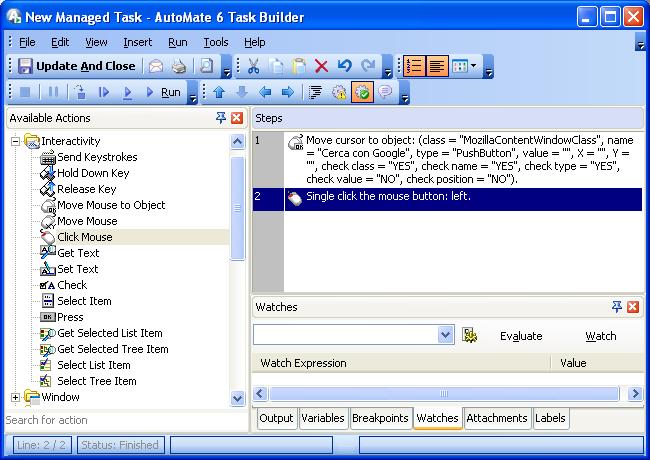Toggle the aligned text view icon

[x=437, y=66]
